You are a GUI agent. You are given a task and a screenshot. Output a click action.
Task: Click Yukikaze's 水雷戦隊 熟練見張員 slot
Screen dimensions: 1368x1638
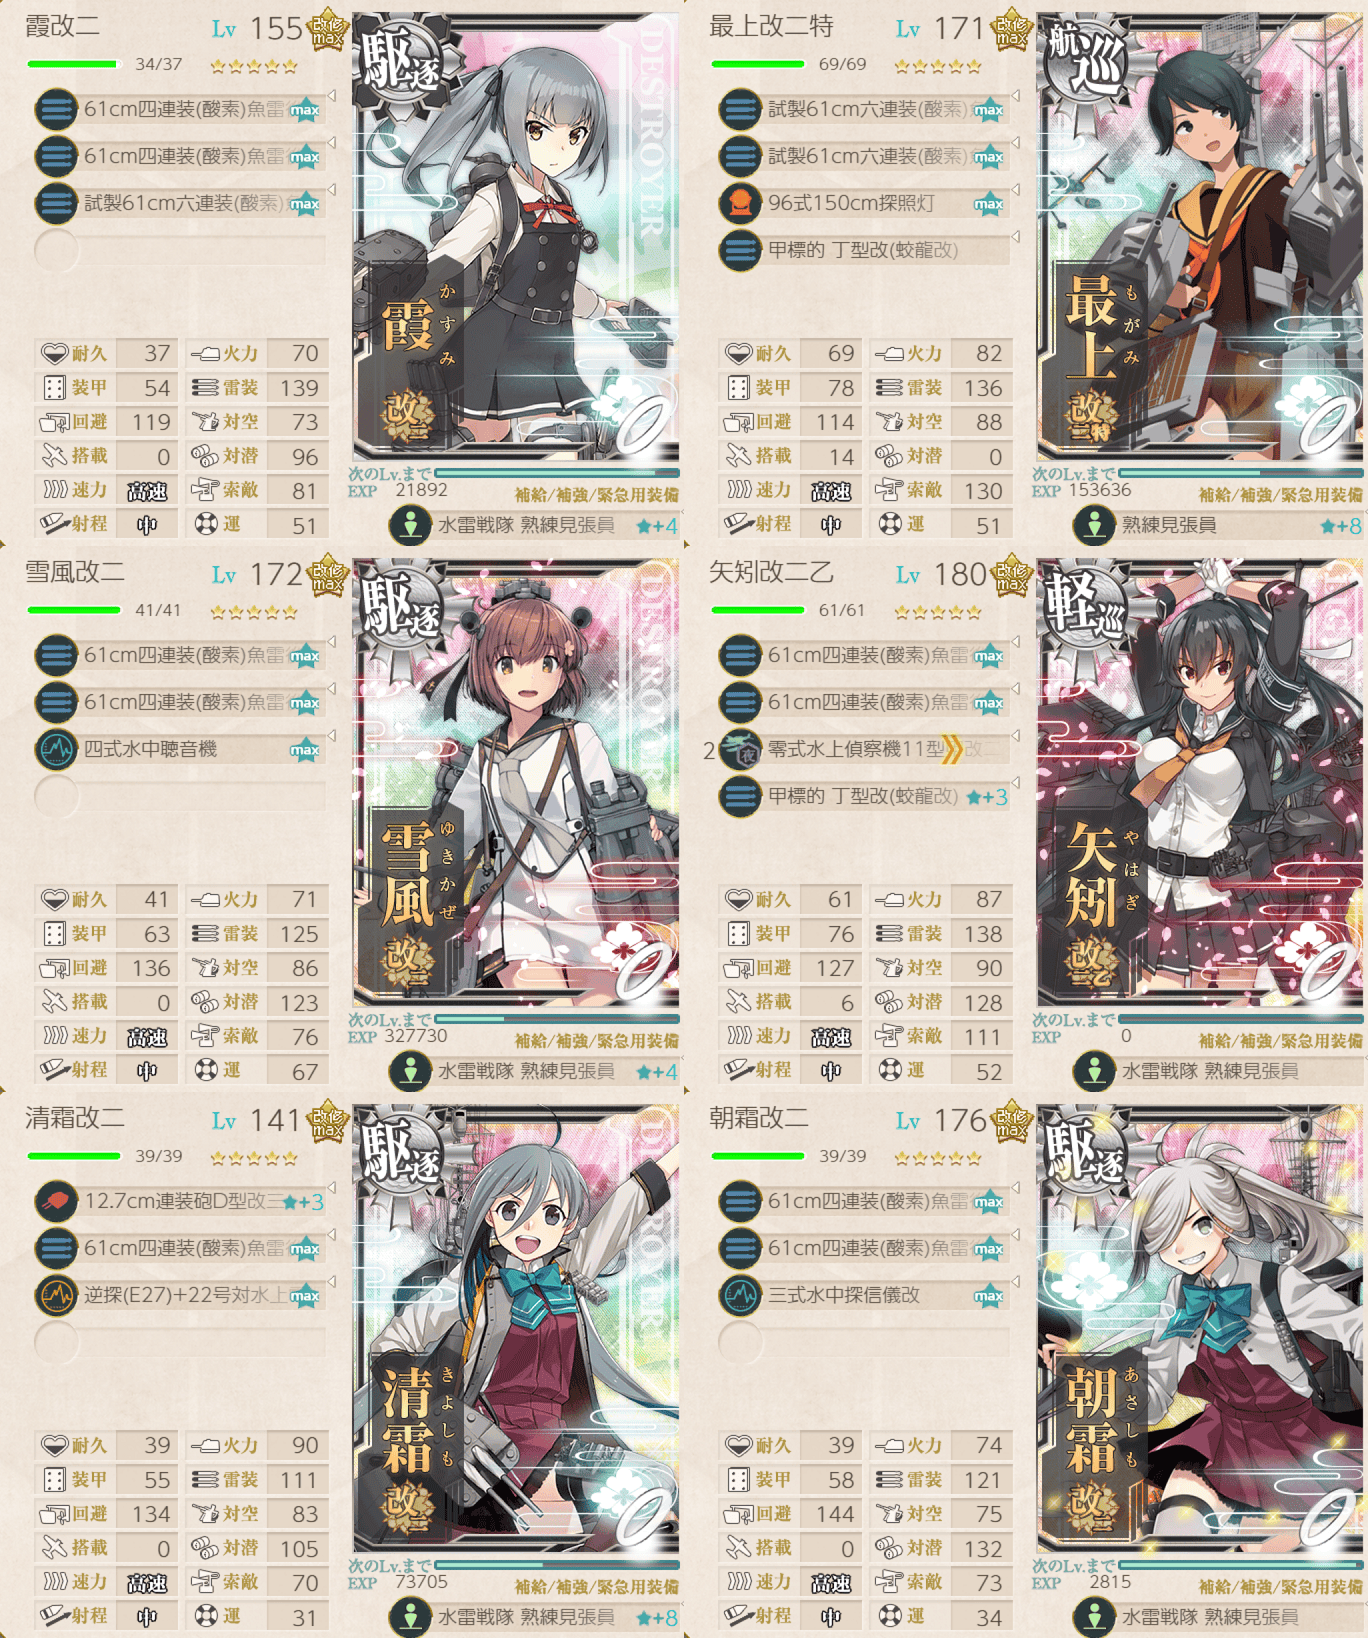click(534, 1071)
